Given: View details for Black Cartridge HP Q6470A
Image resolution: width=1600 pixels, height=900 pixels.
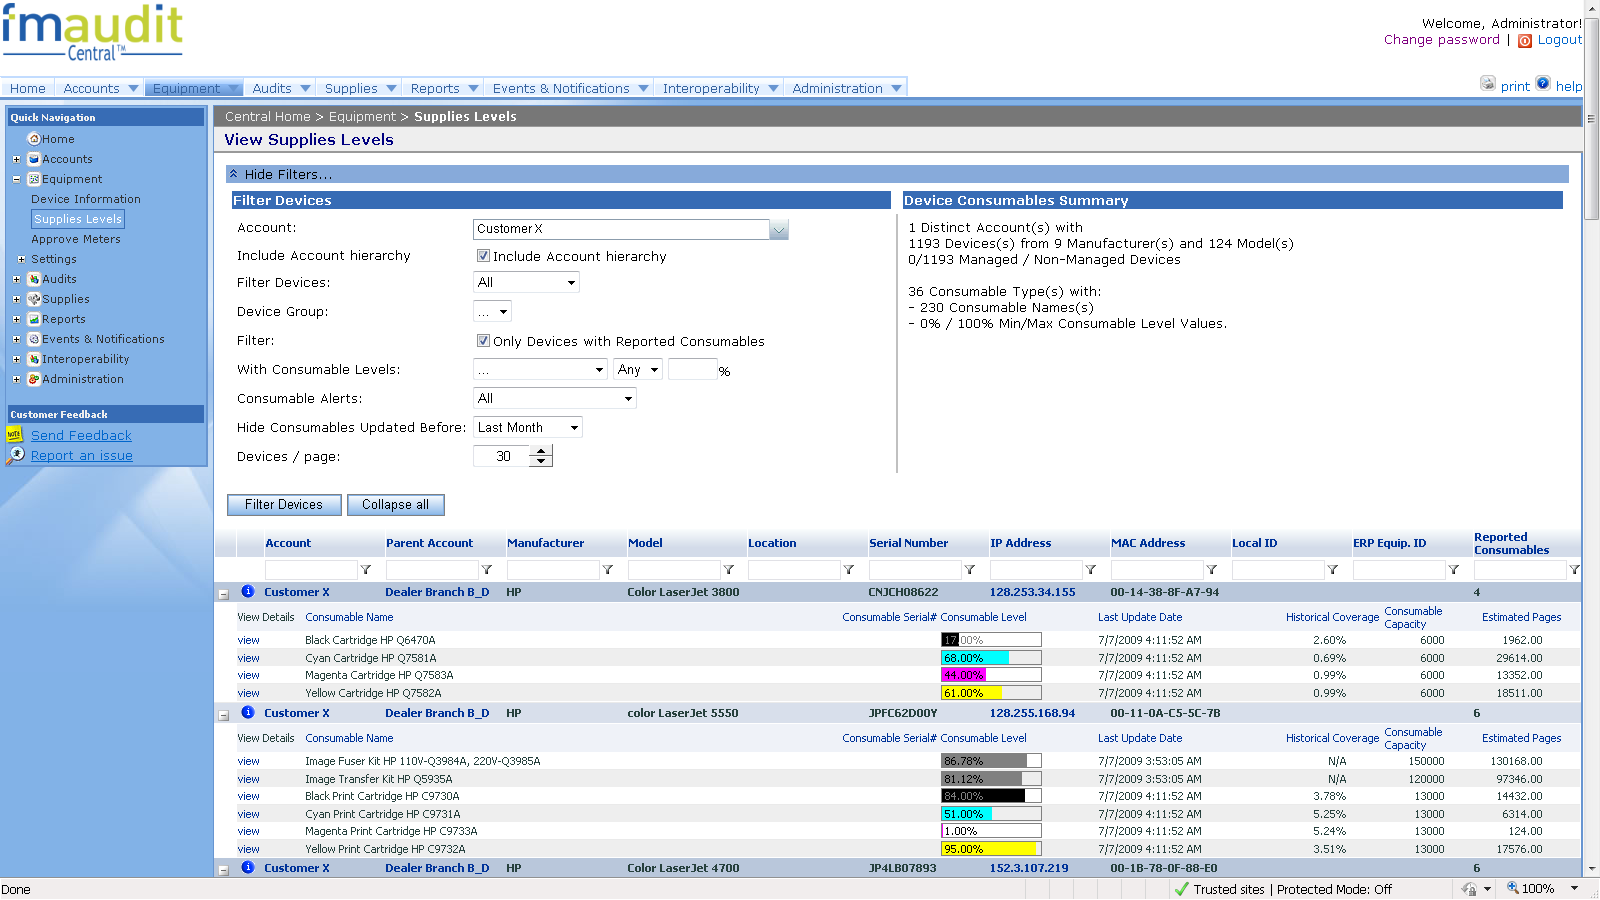Looking at the screenshot, I should pyautogui.click(x=248, y=640).
